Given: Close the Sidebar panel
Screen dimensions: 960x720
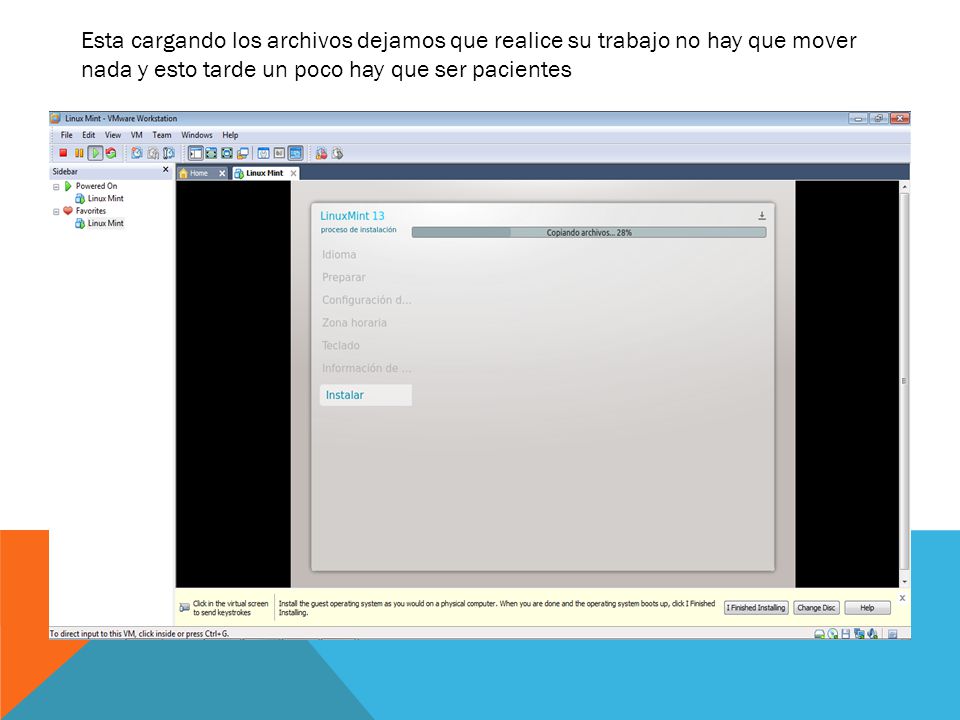Looking at the screenshot, I should pos(165,170).
